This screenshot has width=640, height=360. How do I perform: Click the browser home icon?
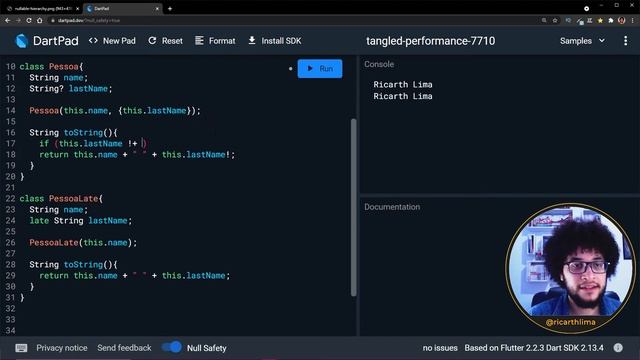40,20
